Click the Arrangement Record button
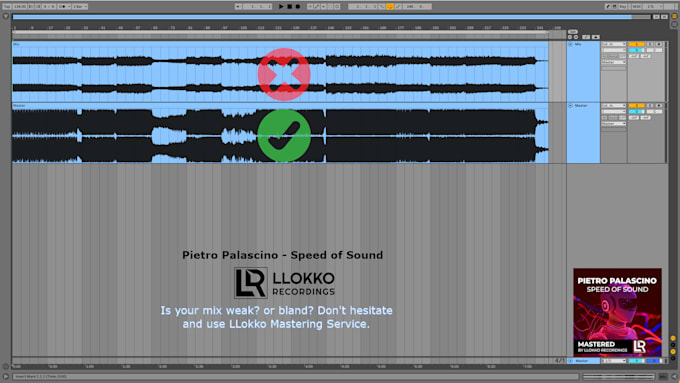This screenshot has height=383, width=680. (x=298, y=7)
